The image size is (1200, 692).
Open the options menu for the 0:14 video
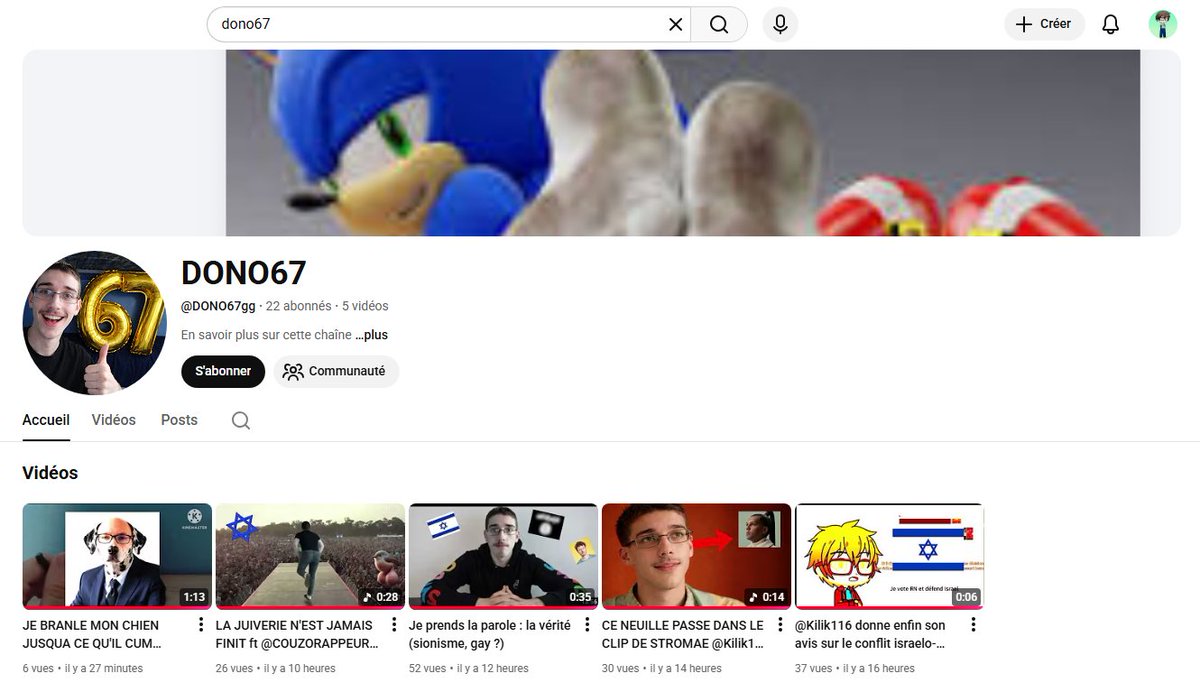tap(780, 625)
